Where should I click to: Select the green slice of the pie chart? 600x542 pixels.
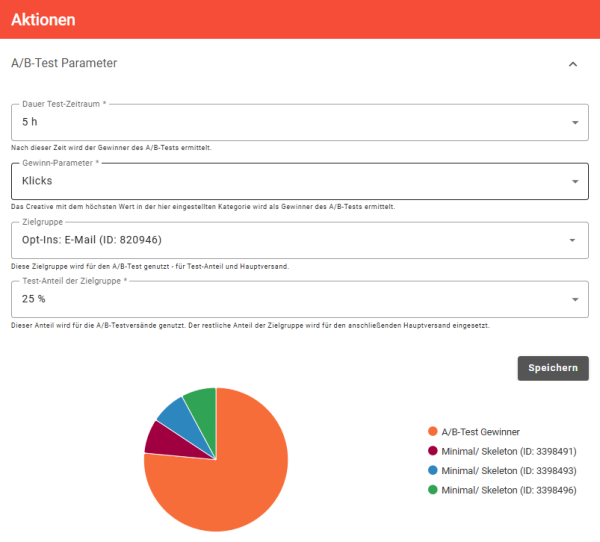(202, 401)
